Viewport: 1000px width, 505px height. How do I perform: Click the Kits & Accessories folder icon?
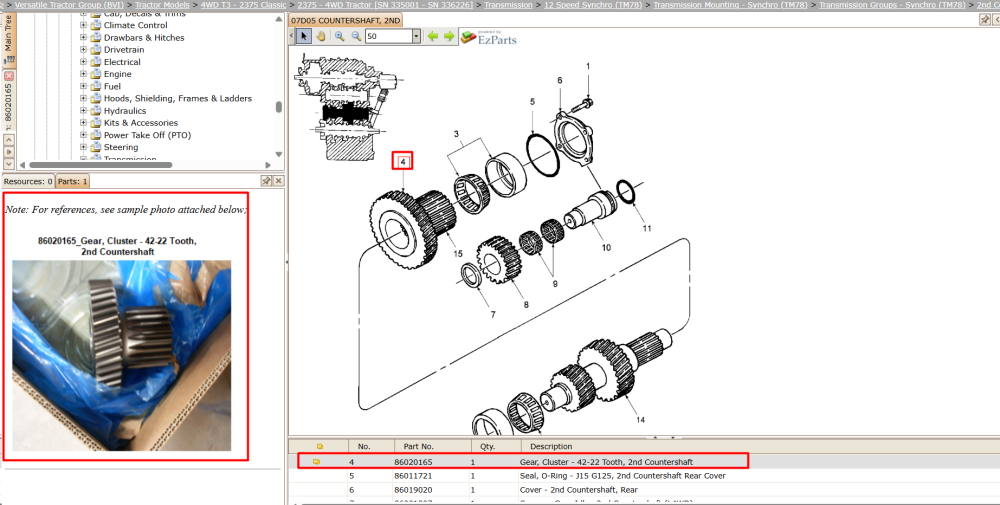point(96,123)
